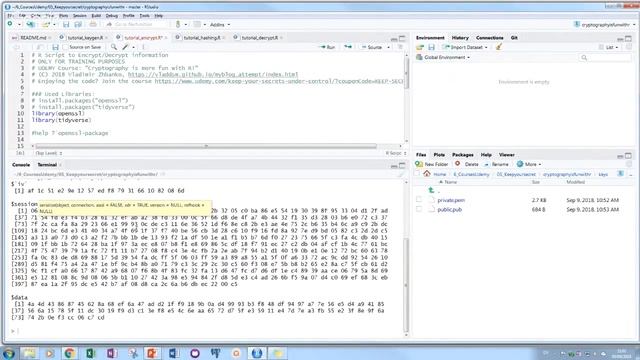Image resolution: width=640 pixels, height=360 pixels.
Task: Launch PowerPoint from the taskbar
Action: point(152,353)
